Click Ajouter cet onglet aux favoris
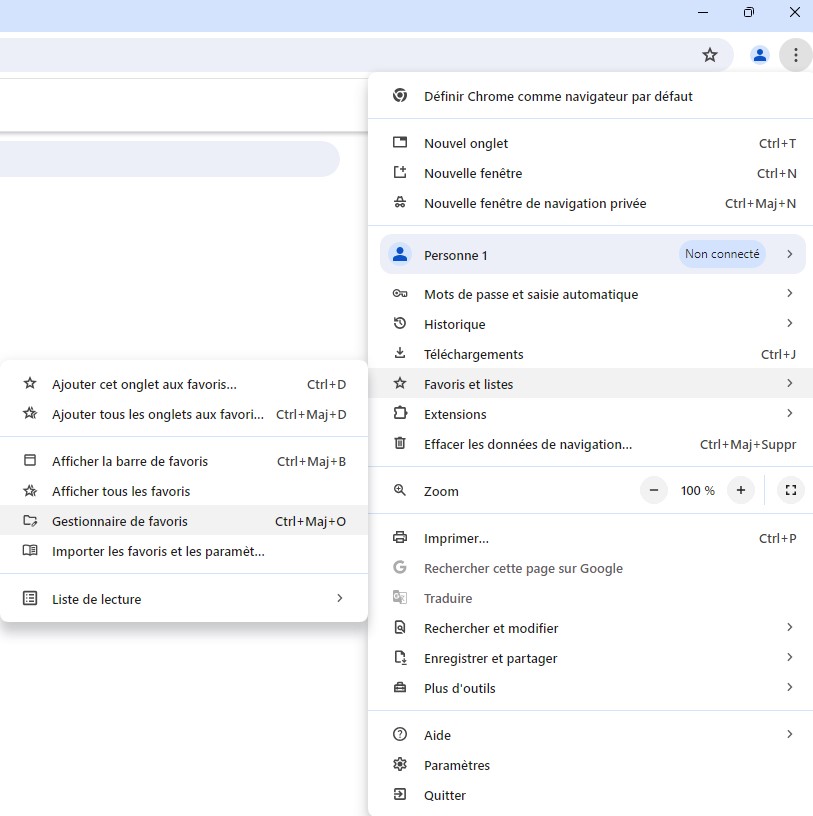Viewport: 813px width, 816px height. point(144,384)
